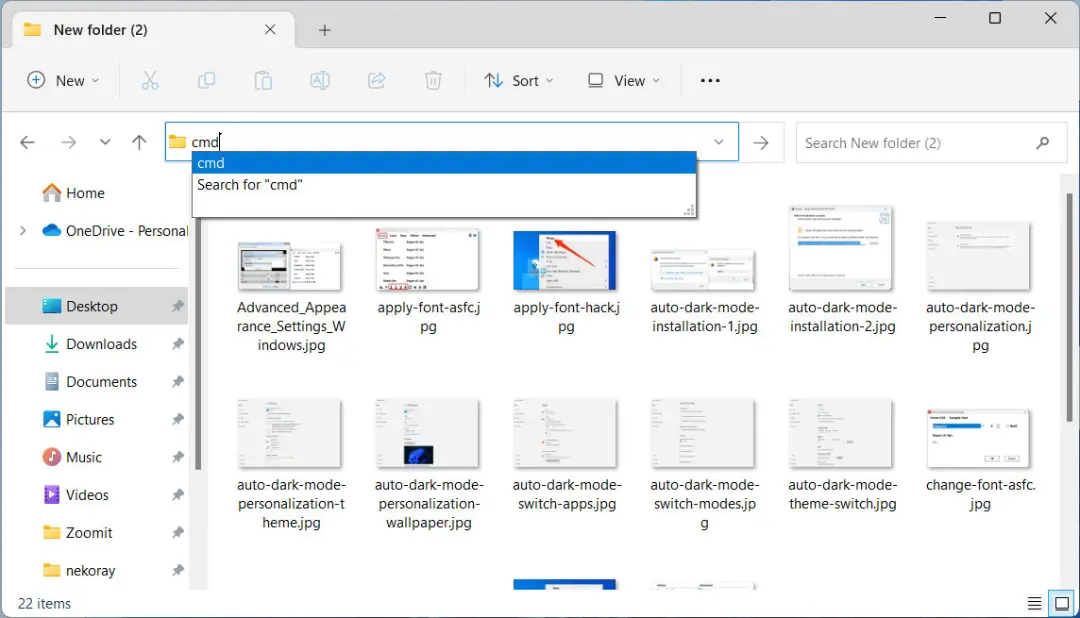Switch to details list view icon

(x=1035, y=604)
